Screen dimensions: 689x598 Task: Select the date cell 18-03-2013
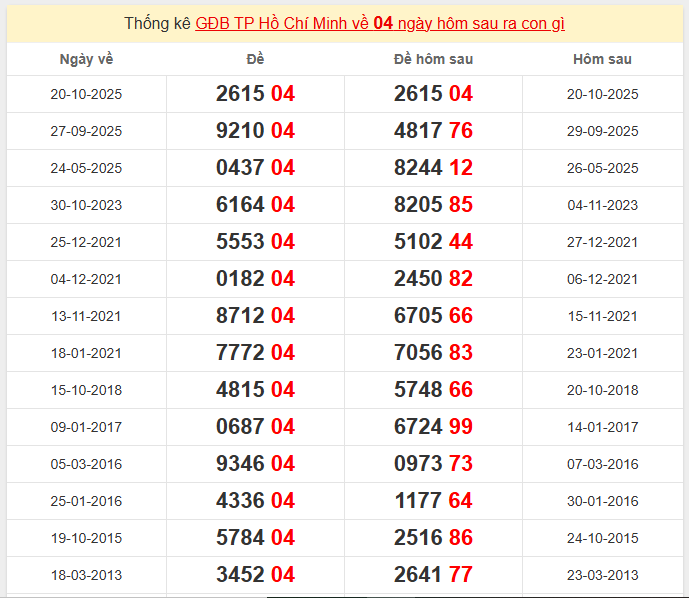[x=86, y=575]
